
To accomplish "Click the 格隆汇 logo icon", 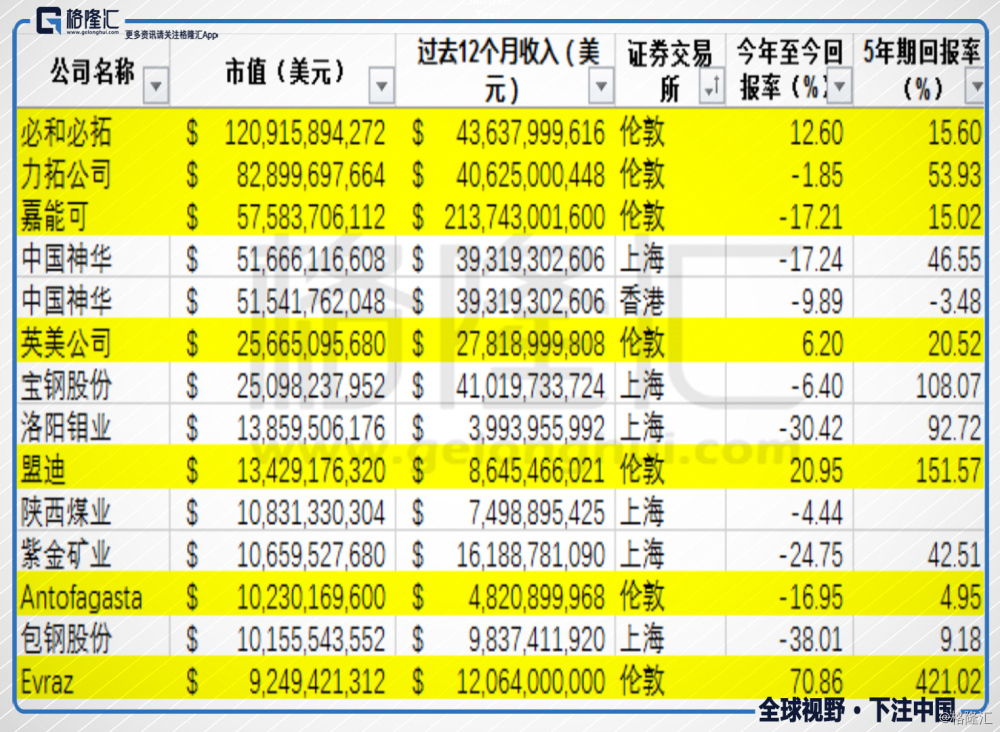I will point(48,20).
